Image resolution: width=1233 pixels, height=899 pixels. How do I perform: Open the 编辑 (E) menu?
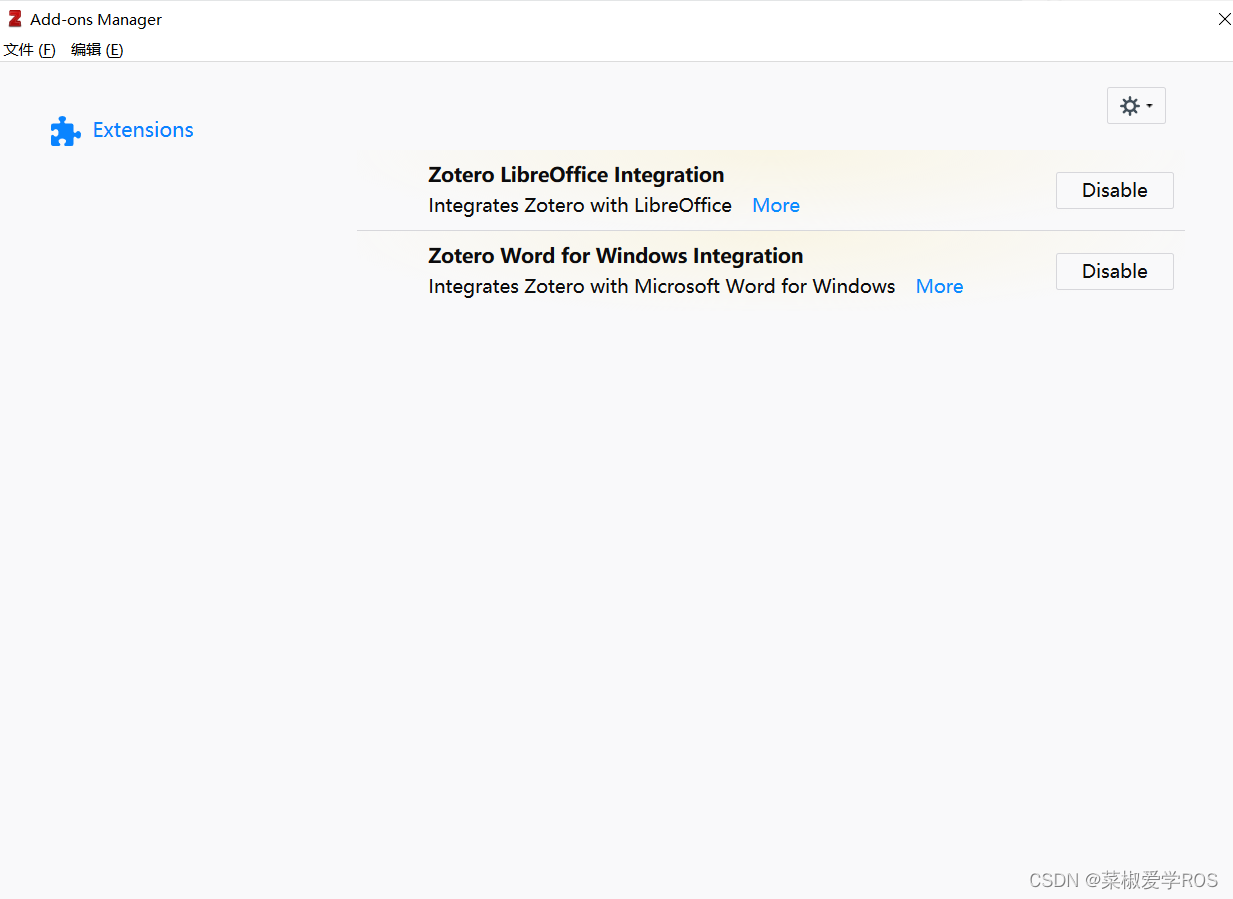click(x=97, y=50)
